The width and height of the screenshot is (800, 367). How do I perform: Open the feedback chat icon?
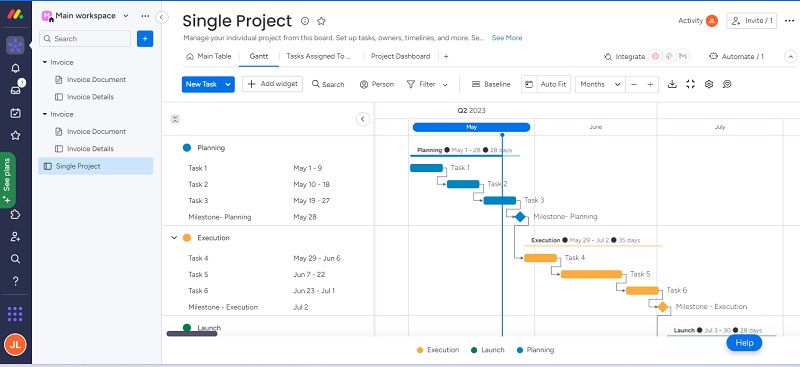tap(727, 84)
